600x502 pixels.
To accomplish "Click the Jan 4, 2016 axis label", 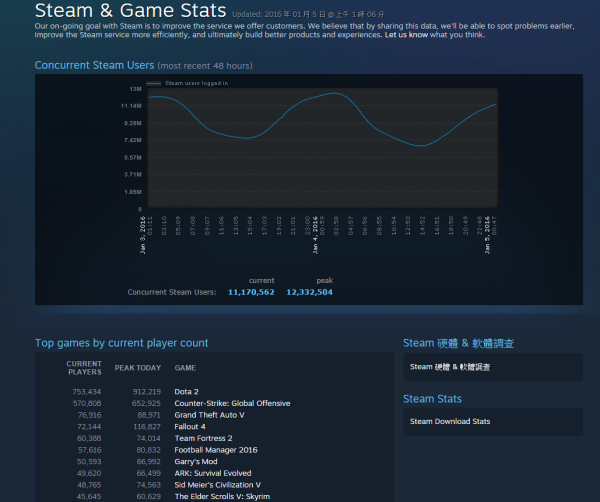I will (315, 235).
